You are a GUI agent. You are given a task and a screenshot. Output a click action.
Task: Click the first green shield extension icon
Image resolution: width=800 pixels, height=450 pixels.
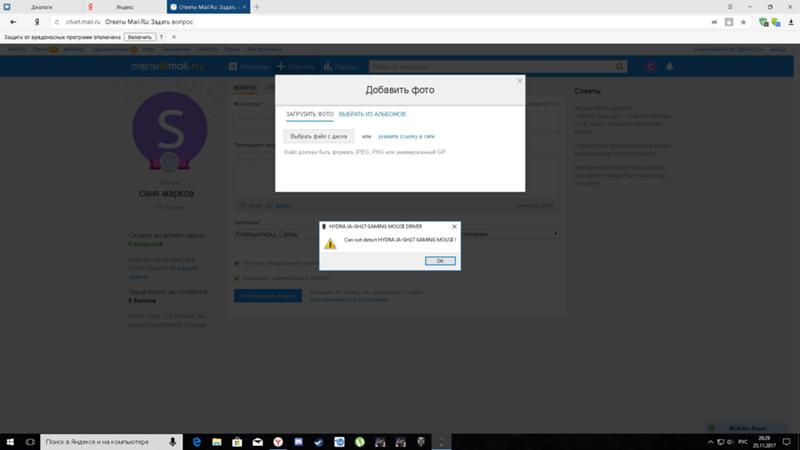pyautogui.click(x=763, y=22)
